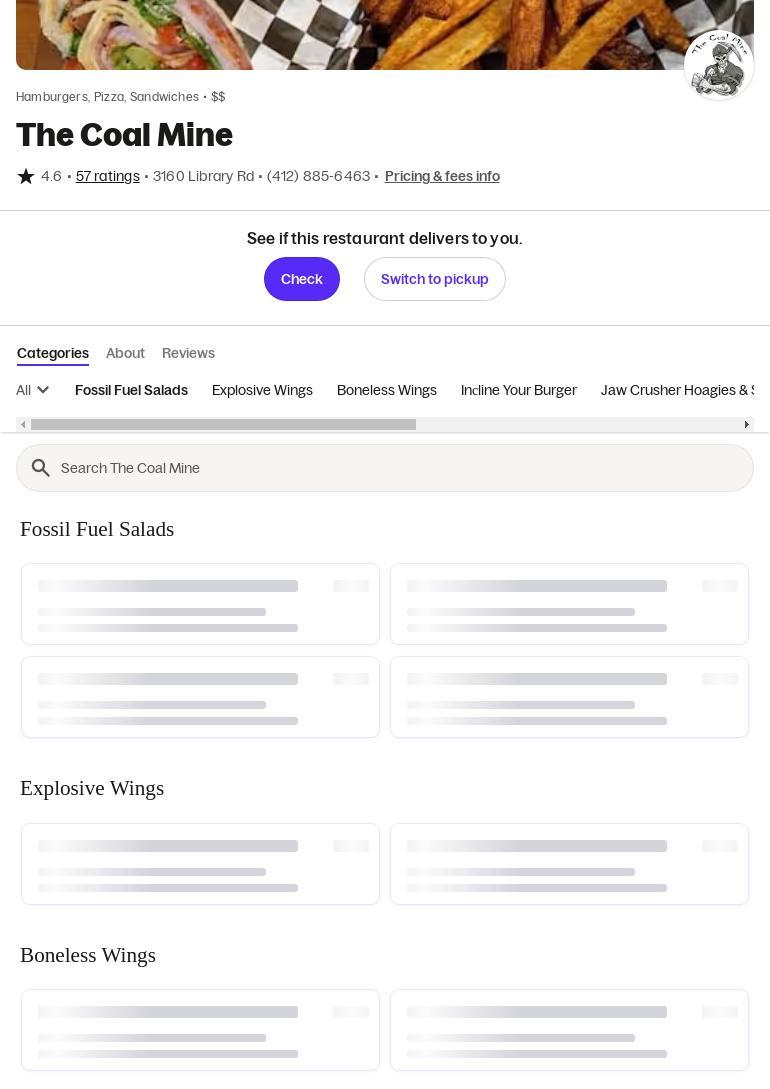Click the horizontal category scrollbar thumb
770x1089 pixels.
click(x=223, y=425)
